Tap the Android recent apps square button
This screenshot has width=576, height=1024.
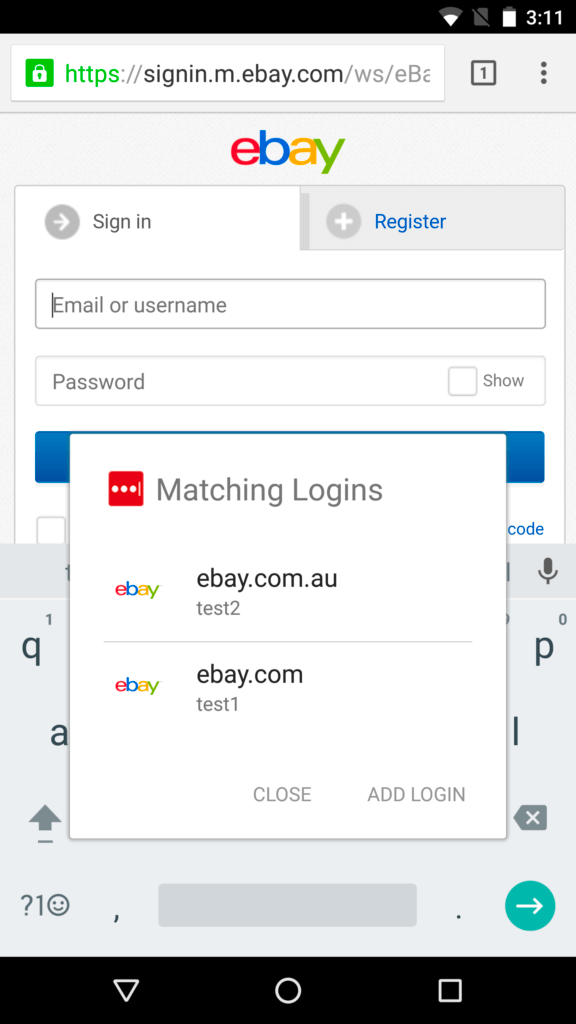click(x=450, y=991)
